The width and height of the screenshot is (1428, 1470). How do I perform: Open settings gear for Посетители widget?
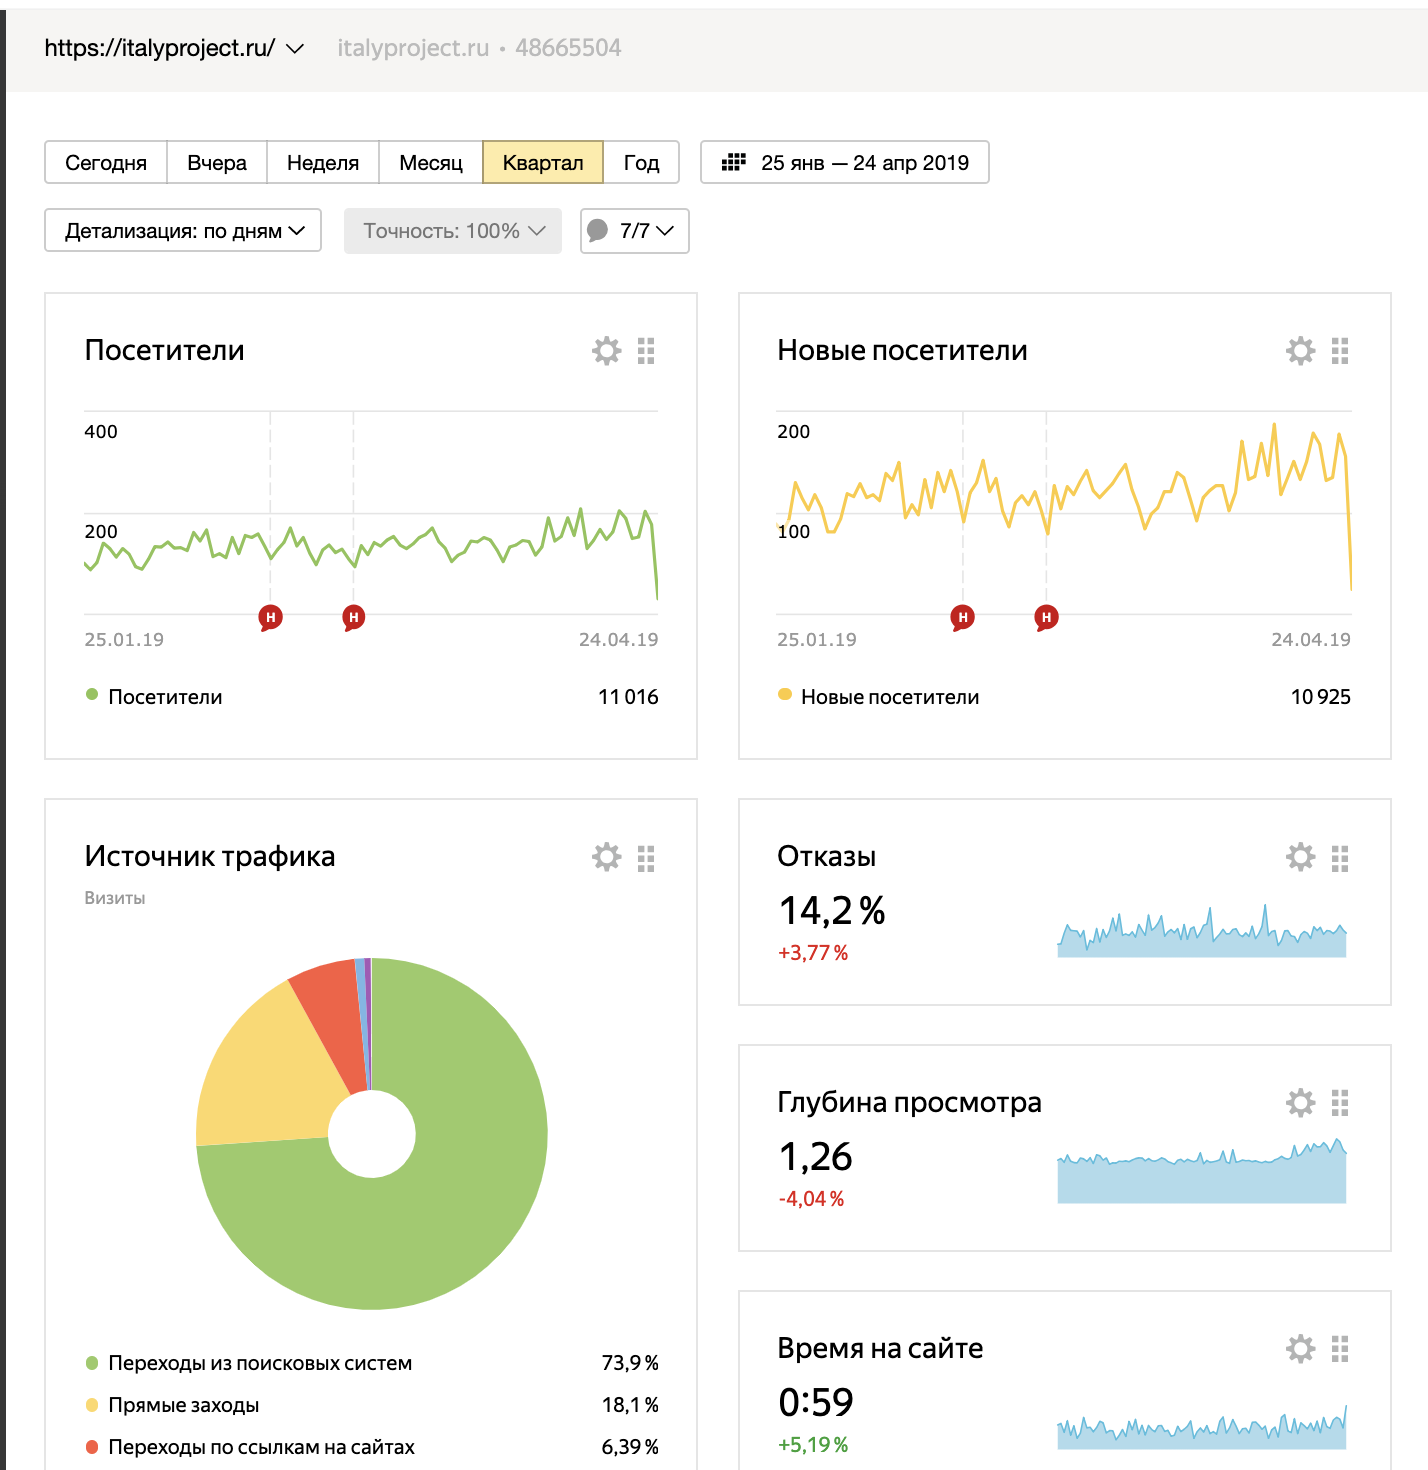coord(606,351)
